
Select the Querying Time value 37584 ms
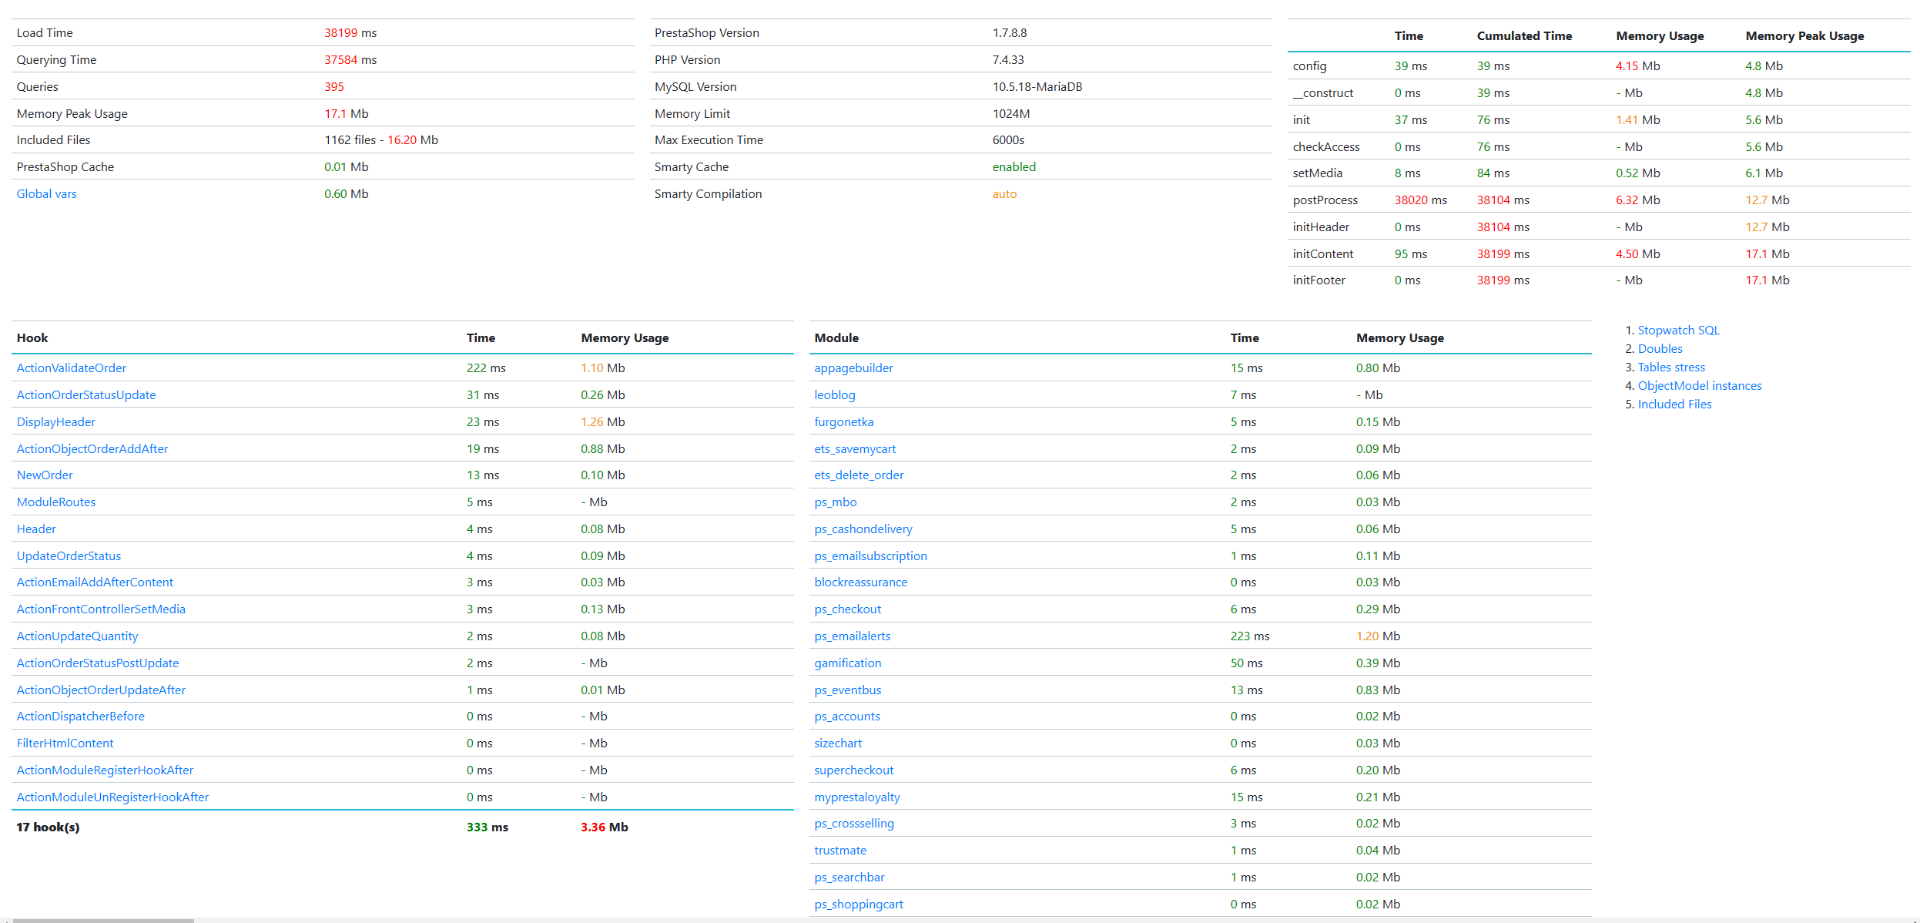click(350, 60)
